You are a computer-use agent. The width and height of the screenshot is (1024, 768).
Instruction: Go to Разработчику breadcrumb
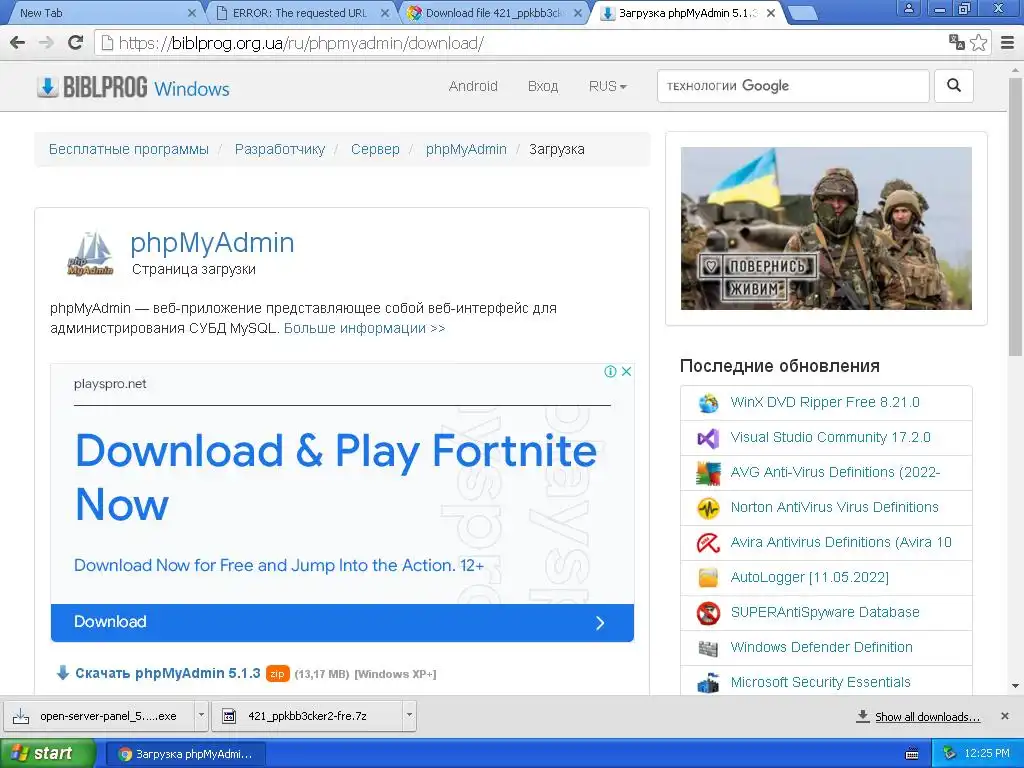280,149
